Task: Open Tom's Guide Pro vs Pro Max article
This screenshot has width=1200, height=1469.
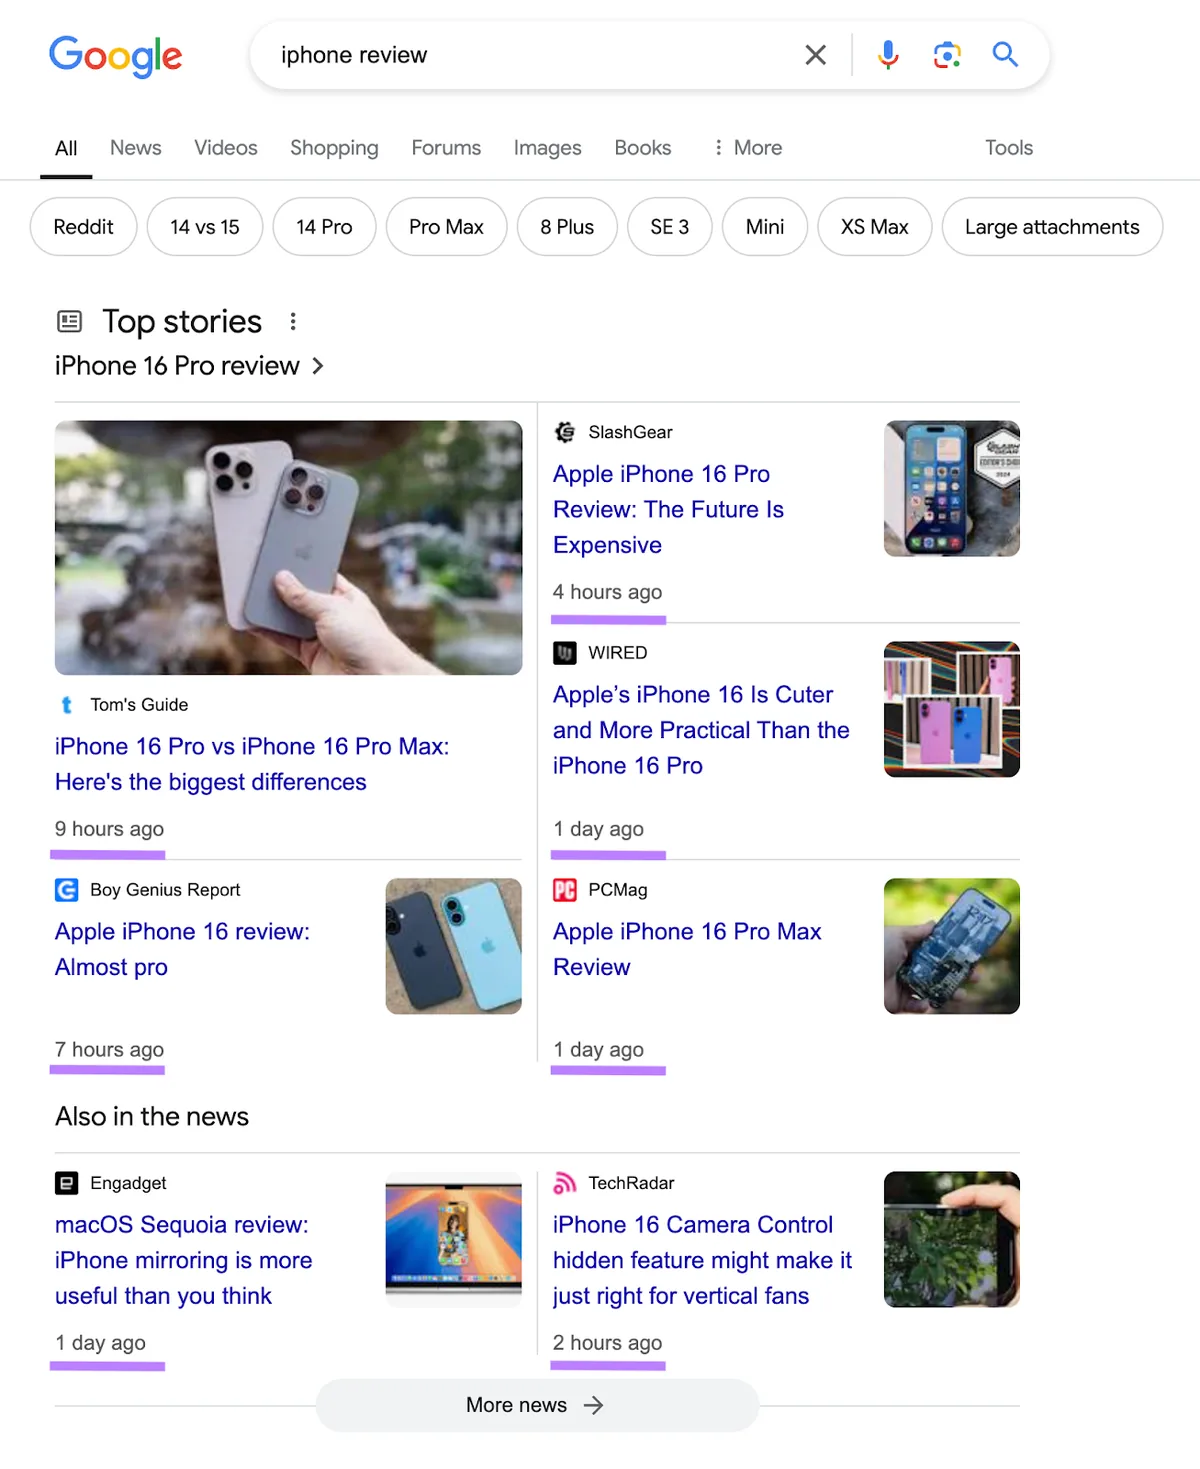Action: pyautogui.click(x=252, y=764)
